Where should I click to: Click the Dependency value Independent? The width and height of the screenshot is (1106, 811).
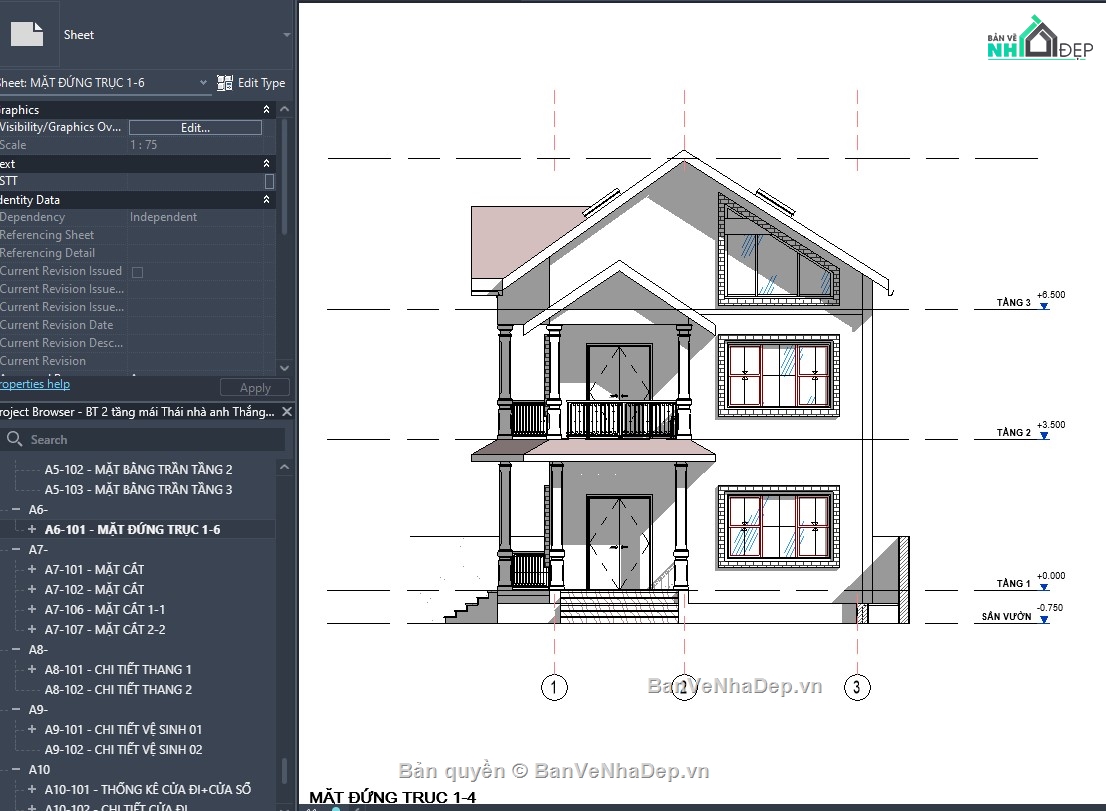point(163,217)
